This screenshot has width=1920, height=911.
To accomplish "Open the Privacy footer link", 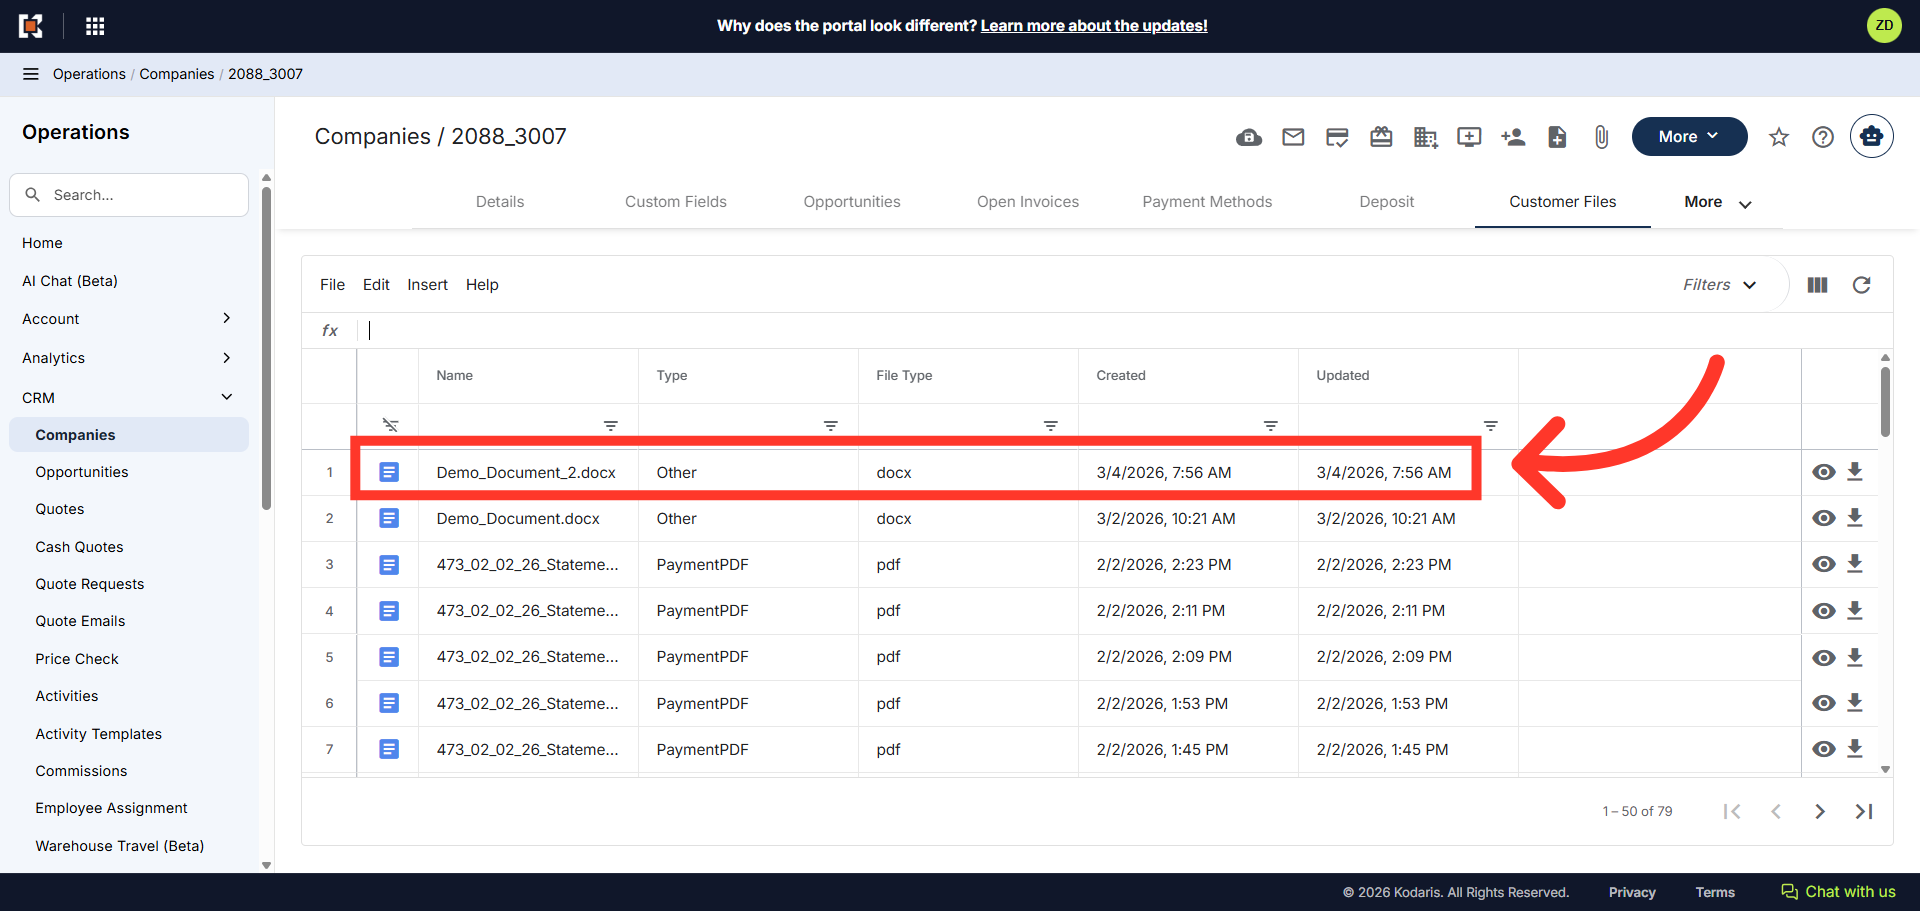I will tap(1632, 892).
